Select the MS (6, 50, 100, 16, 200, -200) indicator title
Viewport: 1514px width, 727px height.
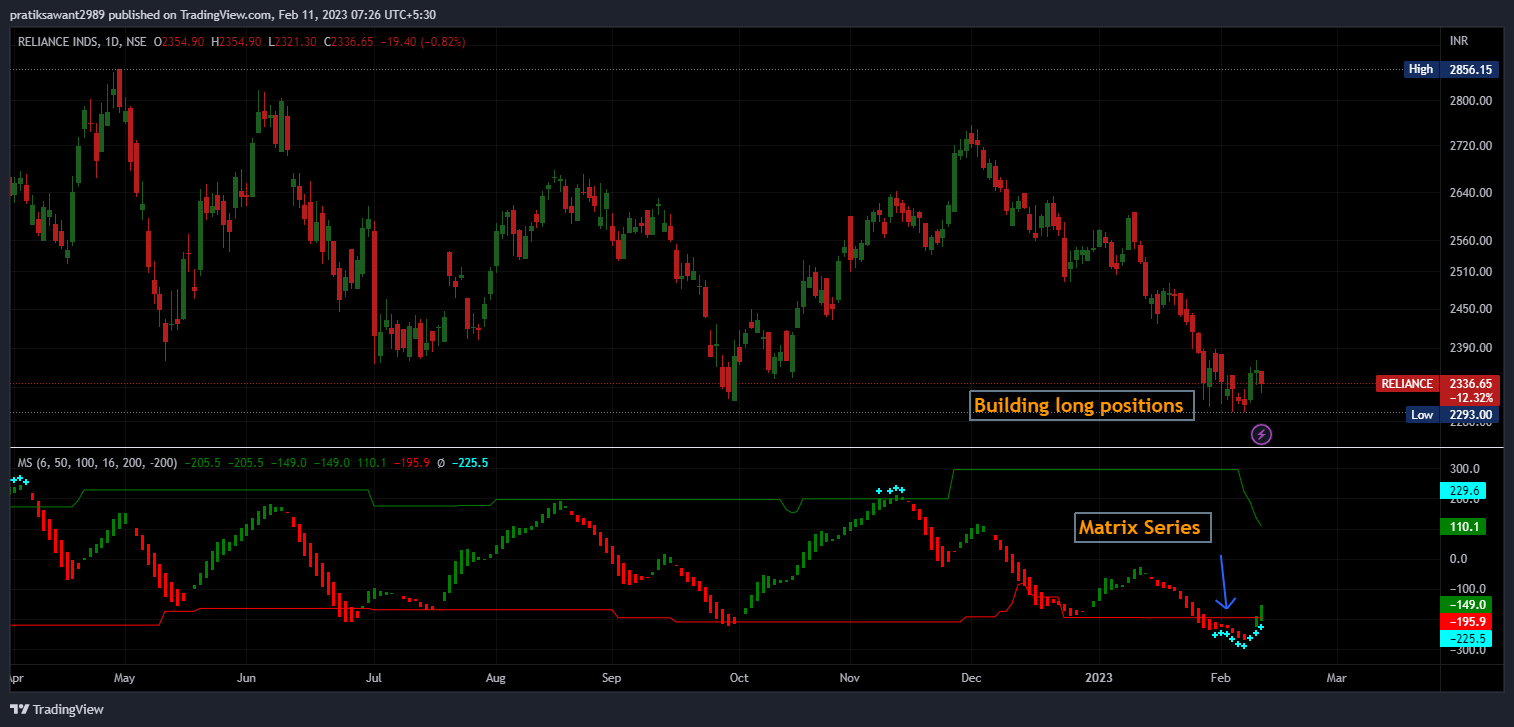click(98, 463)
